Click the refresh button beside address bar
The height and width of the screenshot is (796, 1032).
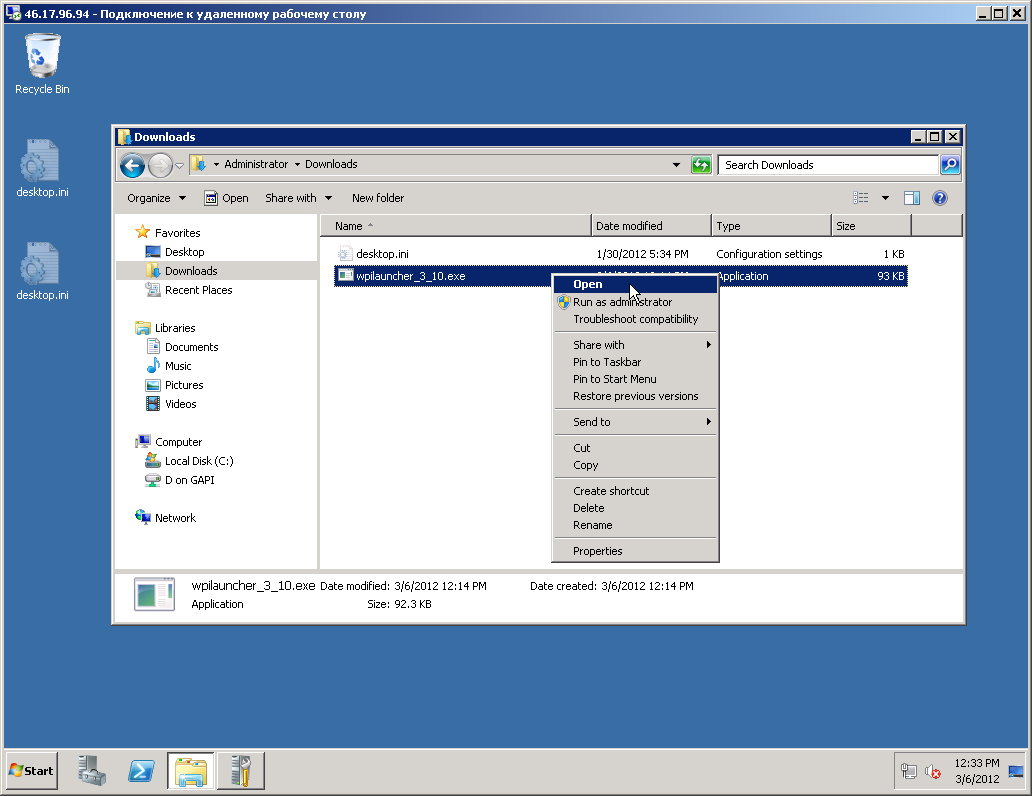coord(701,165)
